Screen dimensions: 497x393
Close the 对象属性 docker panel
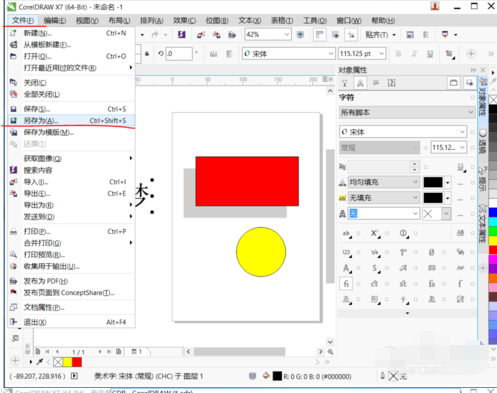click(483, 70)
